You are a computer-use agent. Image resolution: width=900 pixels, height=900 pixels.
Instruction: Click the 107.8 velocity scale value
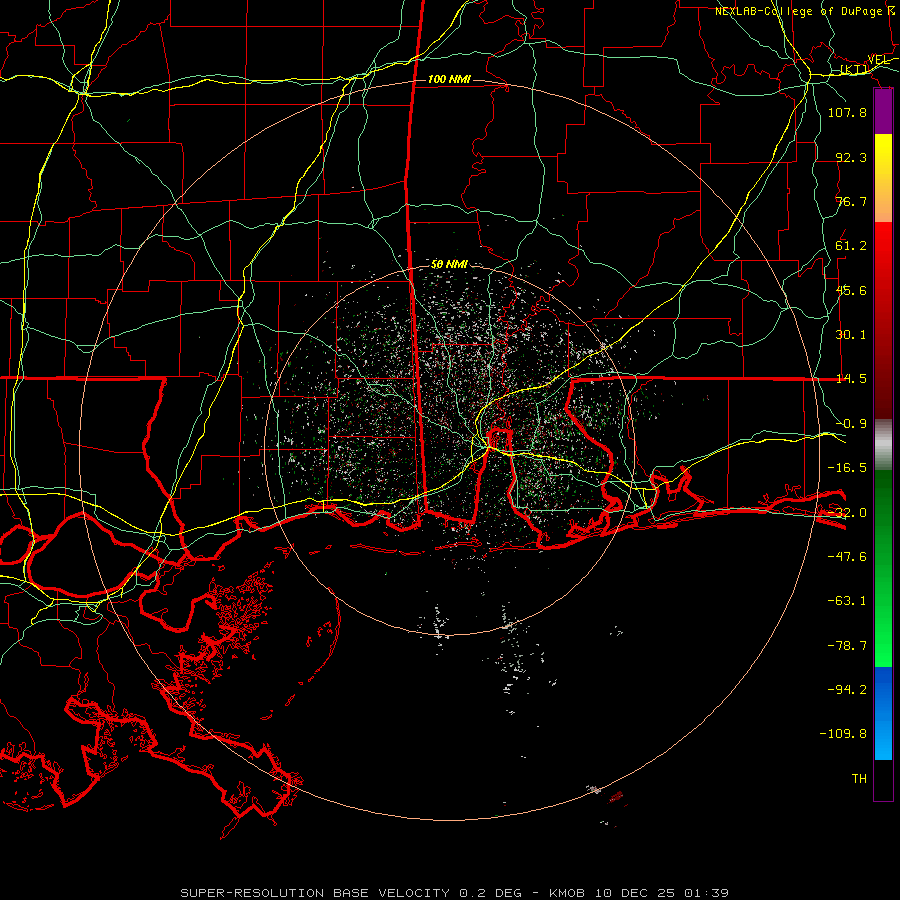coord(847,112)
